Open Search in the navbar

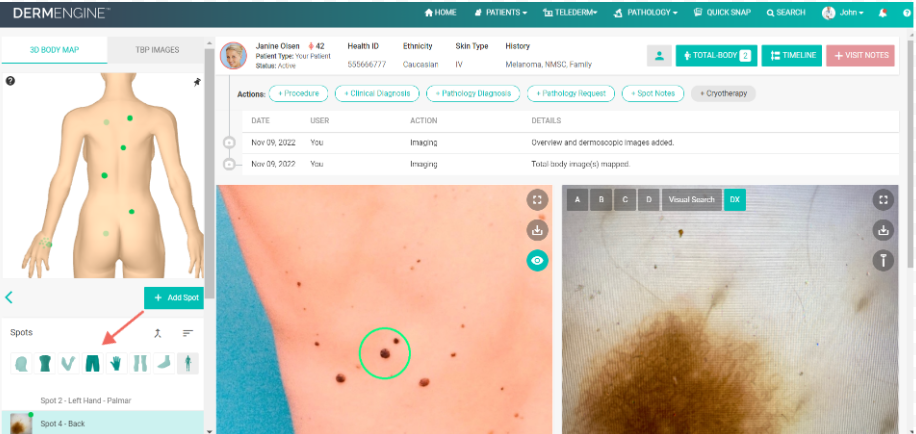click(786, 12)
